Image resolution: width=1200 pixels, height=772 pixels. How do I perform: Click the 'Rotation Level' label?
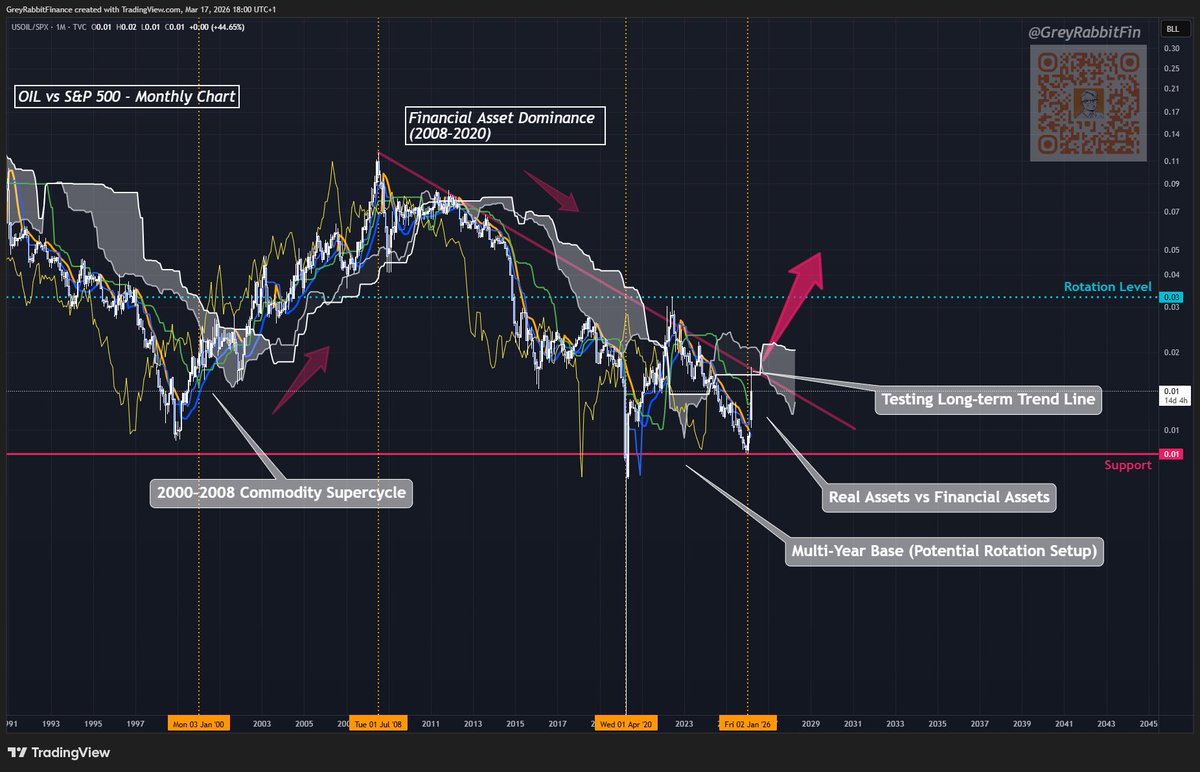pos(1108,286)
